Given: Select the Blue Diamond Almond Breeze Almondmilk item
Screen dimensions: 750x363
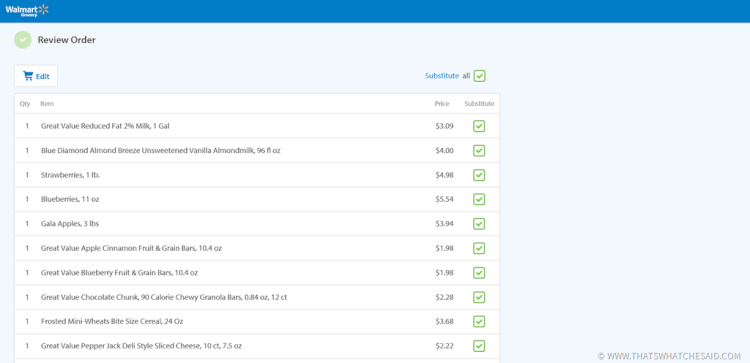Looking at the screenshot, I should coord(161,151).
